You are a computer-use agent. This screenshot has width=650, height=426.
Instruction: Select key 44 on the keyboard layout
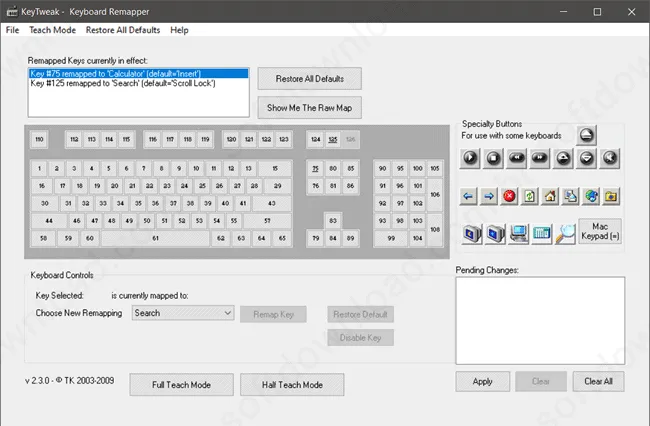pos(49,221)
